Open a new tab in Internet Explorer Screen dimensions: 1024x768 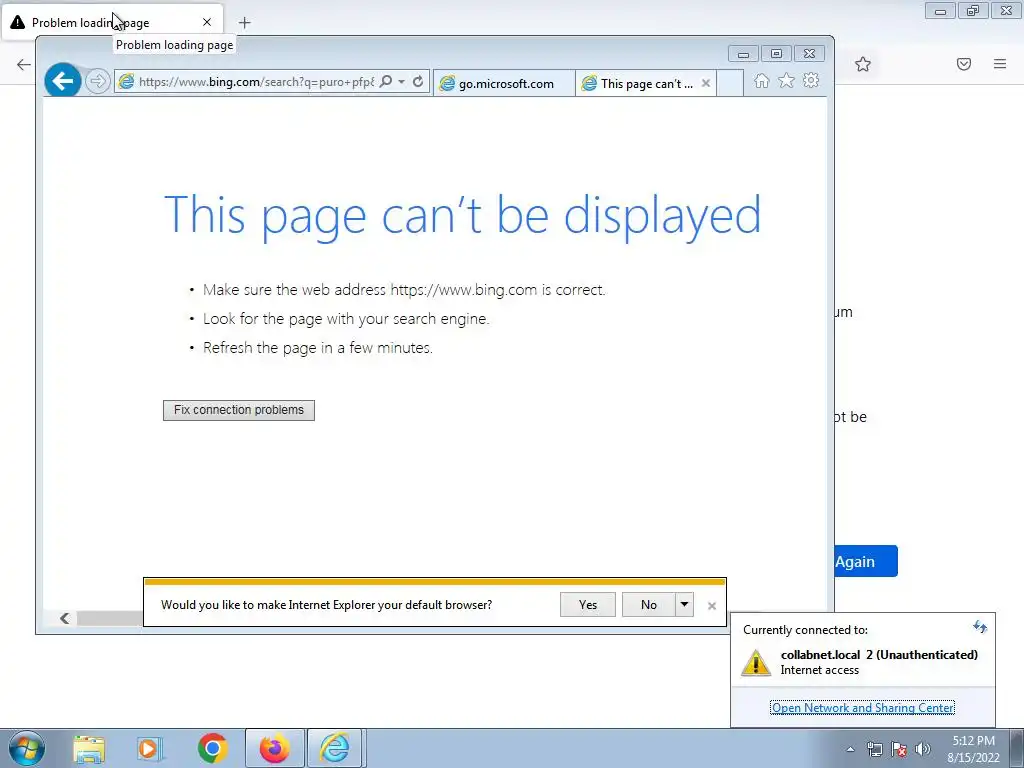730,84
